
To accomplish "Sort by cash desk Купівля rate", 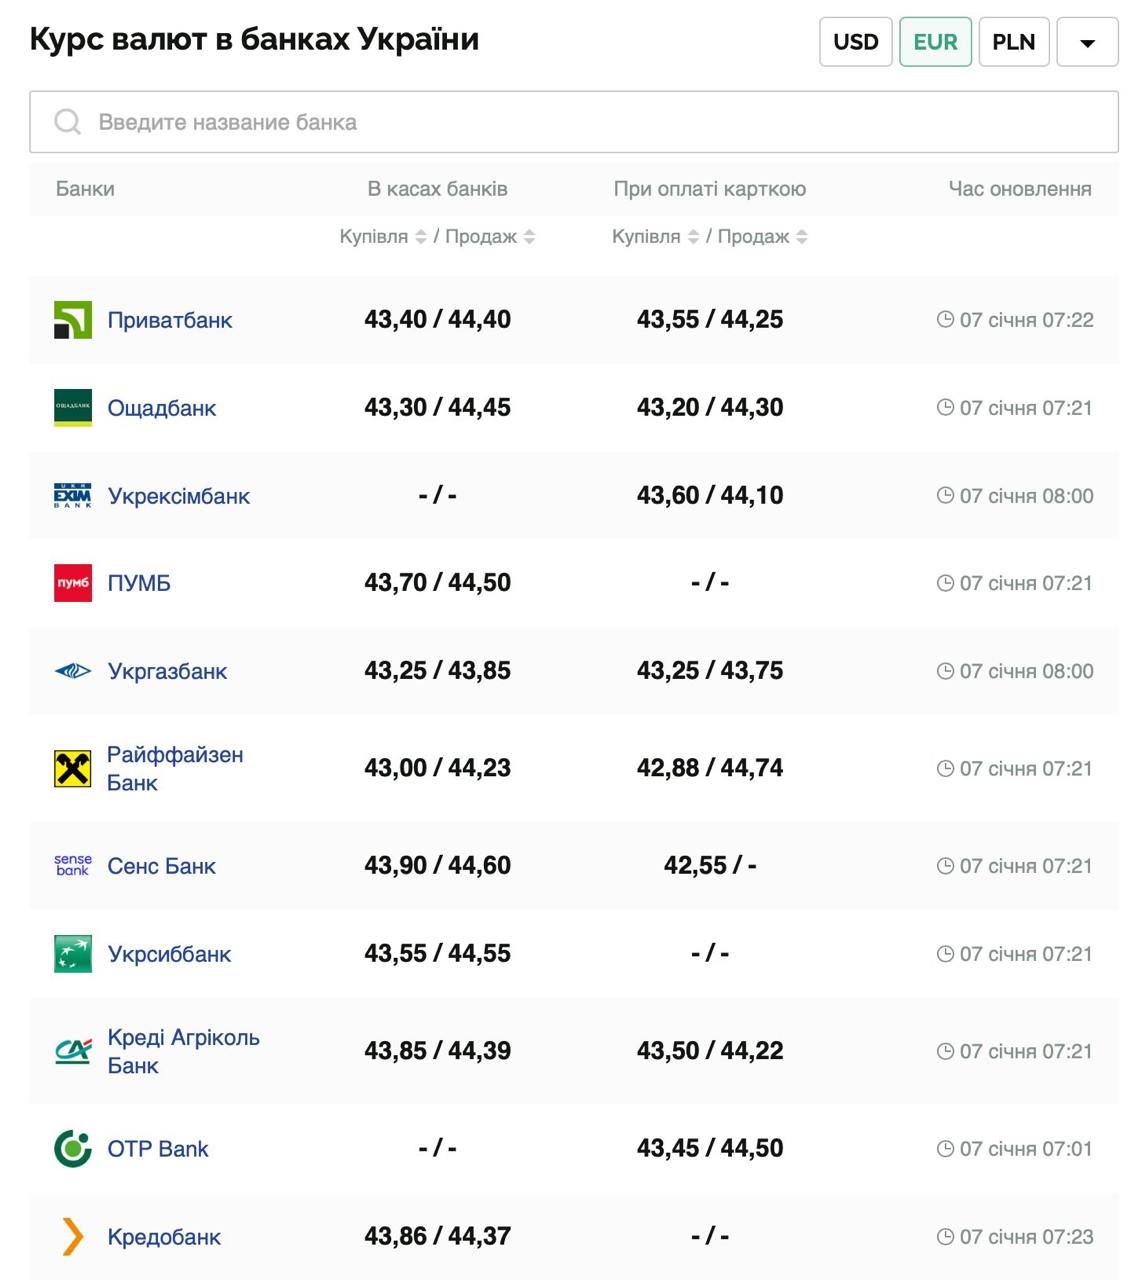I will [x=421, y=237].
